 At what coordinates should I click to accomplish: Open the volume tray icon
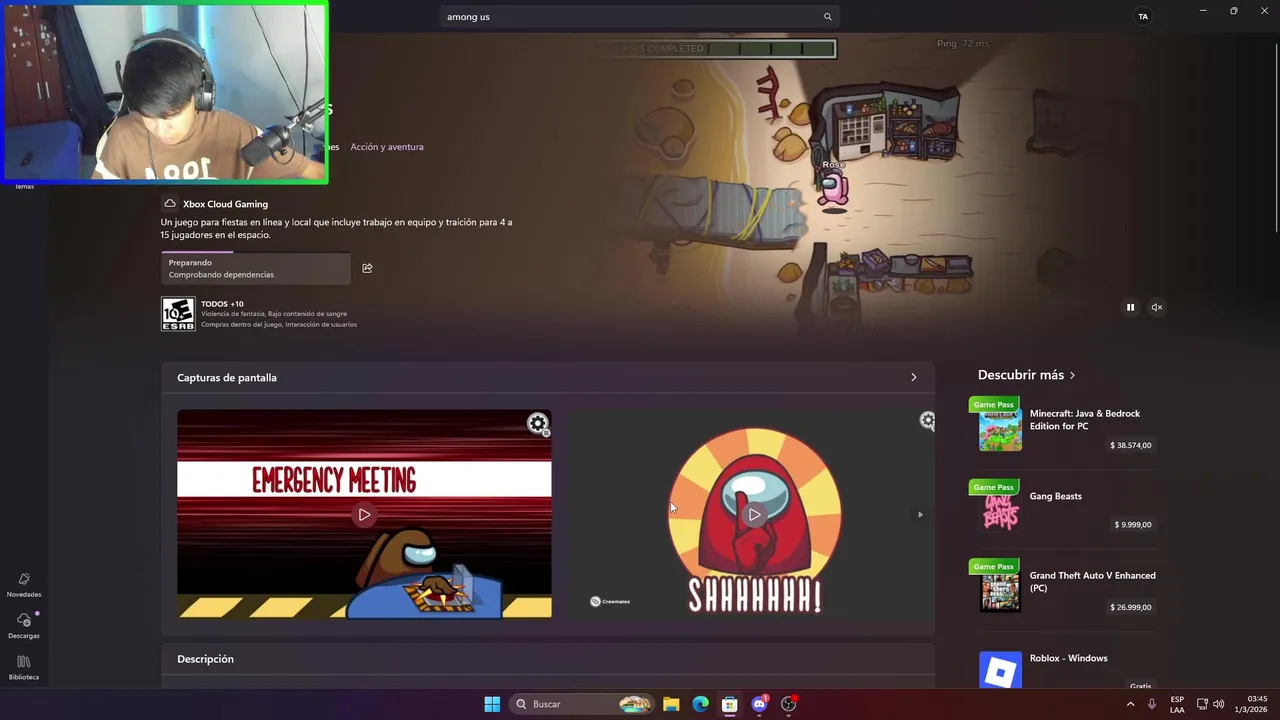click(x=1218, y=704)
